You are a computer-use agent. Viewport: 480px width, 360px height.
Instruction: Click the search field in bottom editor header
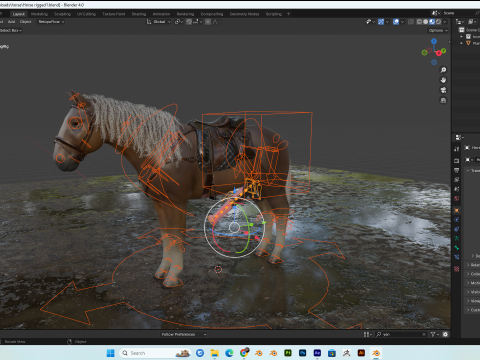pos(401,334)
